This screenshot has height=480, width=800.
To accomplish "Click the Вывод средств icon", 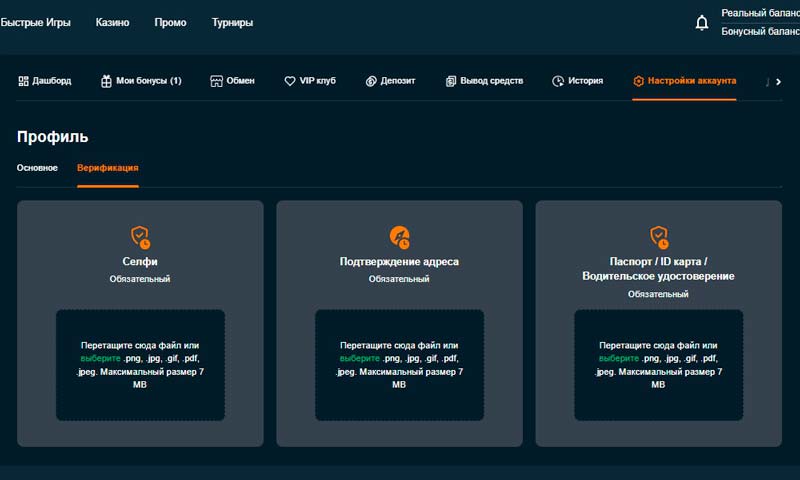I will click(451, 81).
